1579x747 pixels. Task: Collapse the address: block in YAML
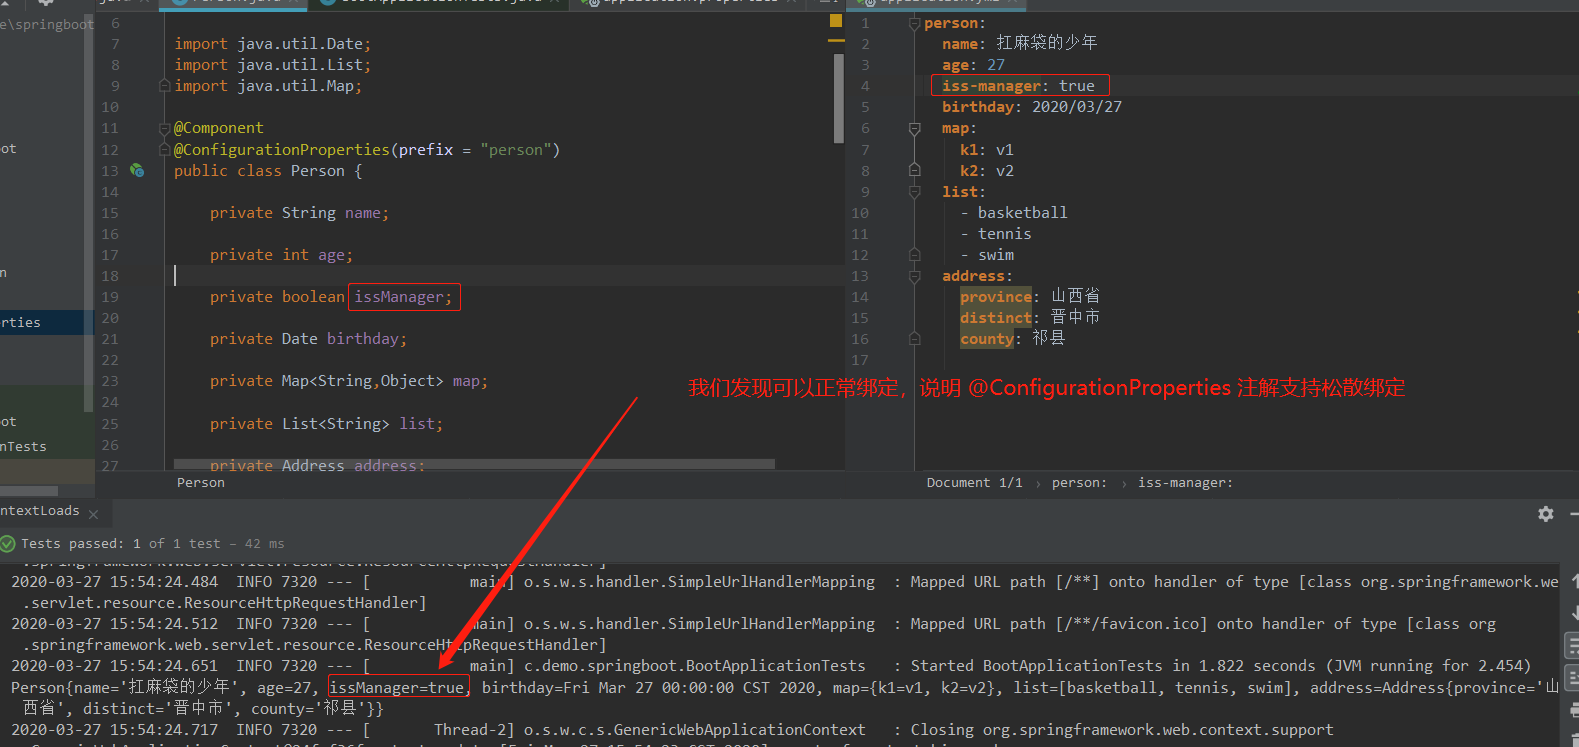click(914, 276)
